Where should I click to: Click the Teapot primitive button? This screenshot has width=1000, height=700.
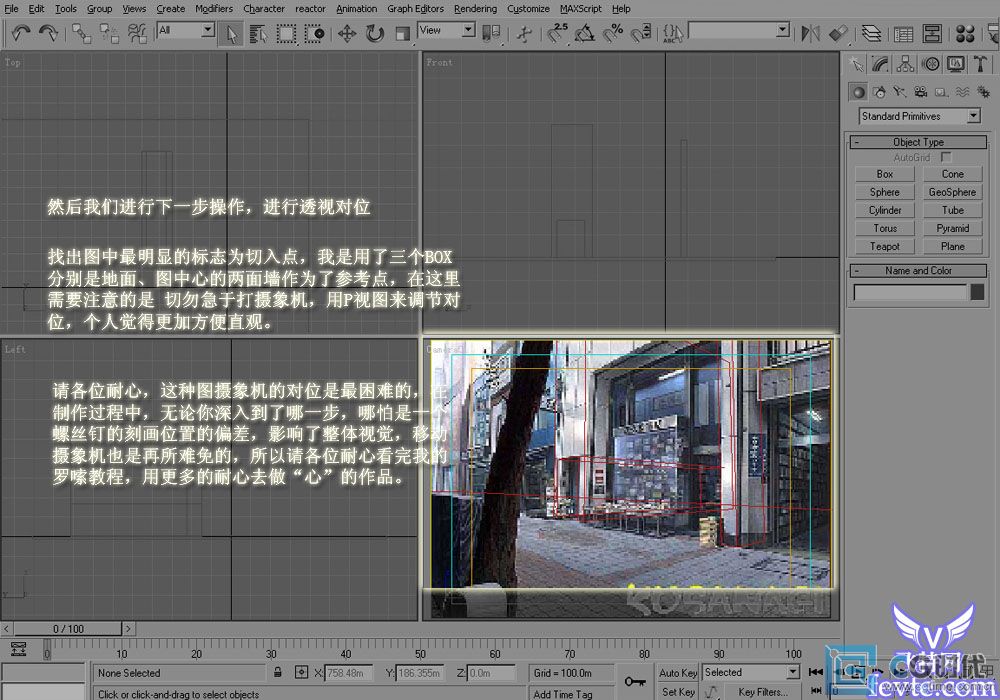(x=885, y=246)
